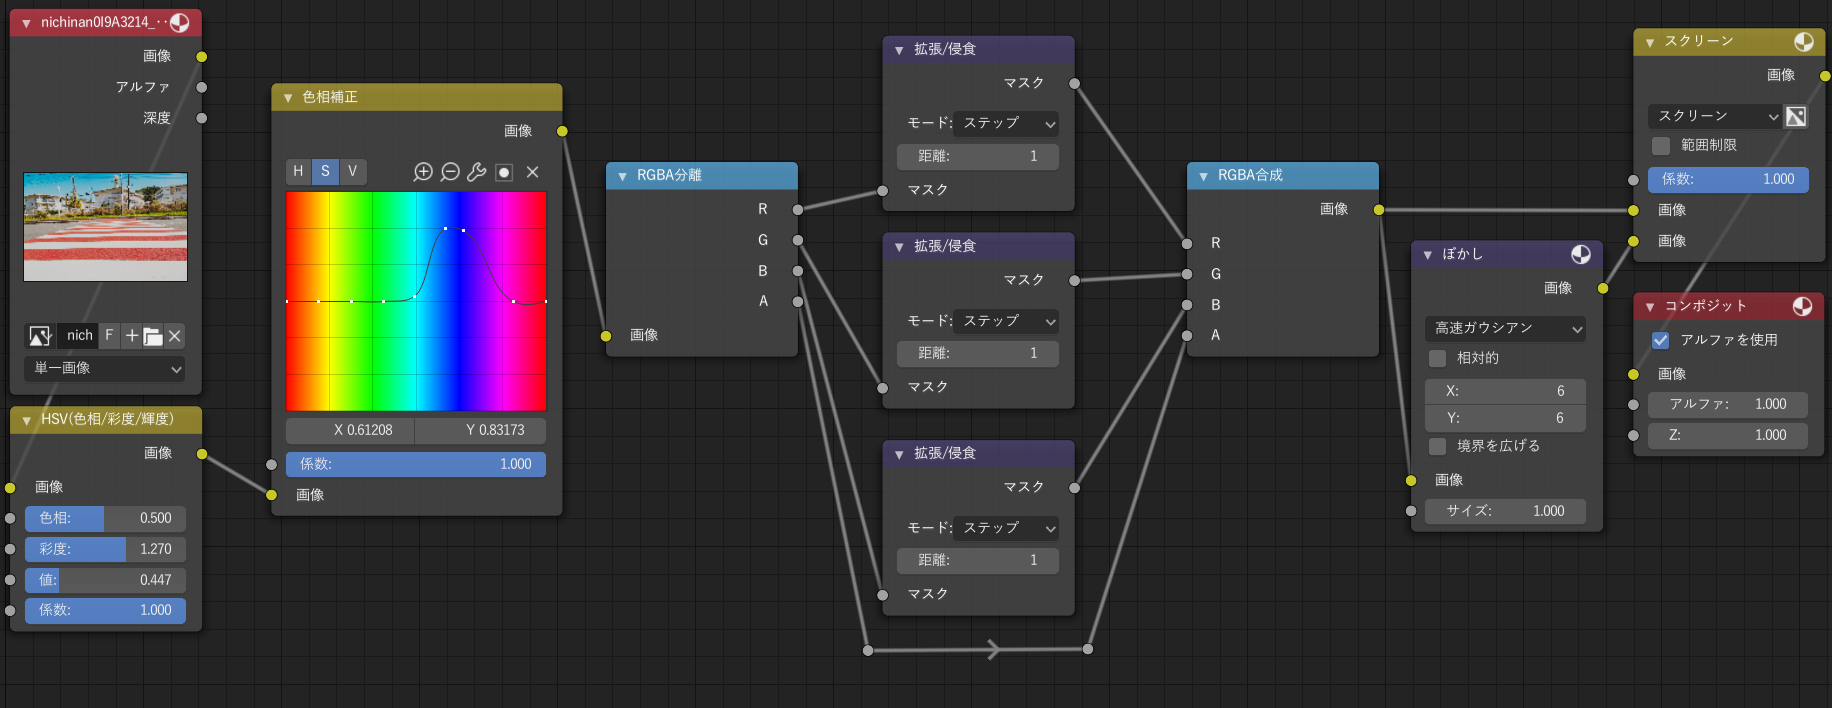This screenshot has height=708, width=1832.
Task: Select the V channel button in 色相補正
Action: pyautogui.click(x=352, y=171)
